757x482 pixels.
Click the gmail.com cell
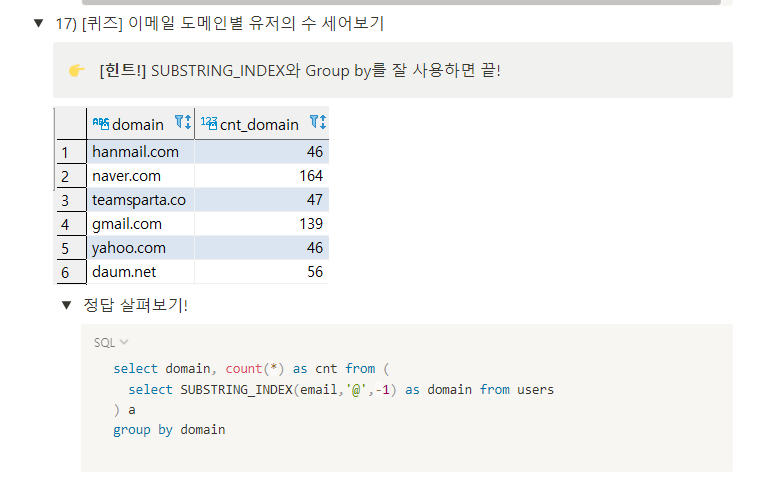point(140,224)
